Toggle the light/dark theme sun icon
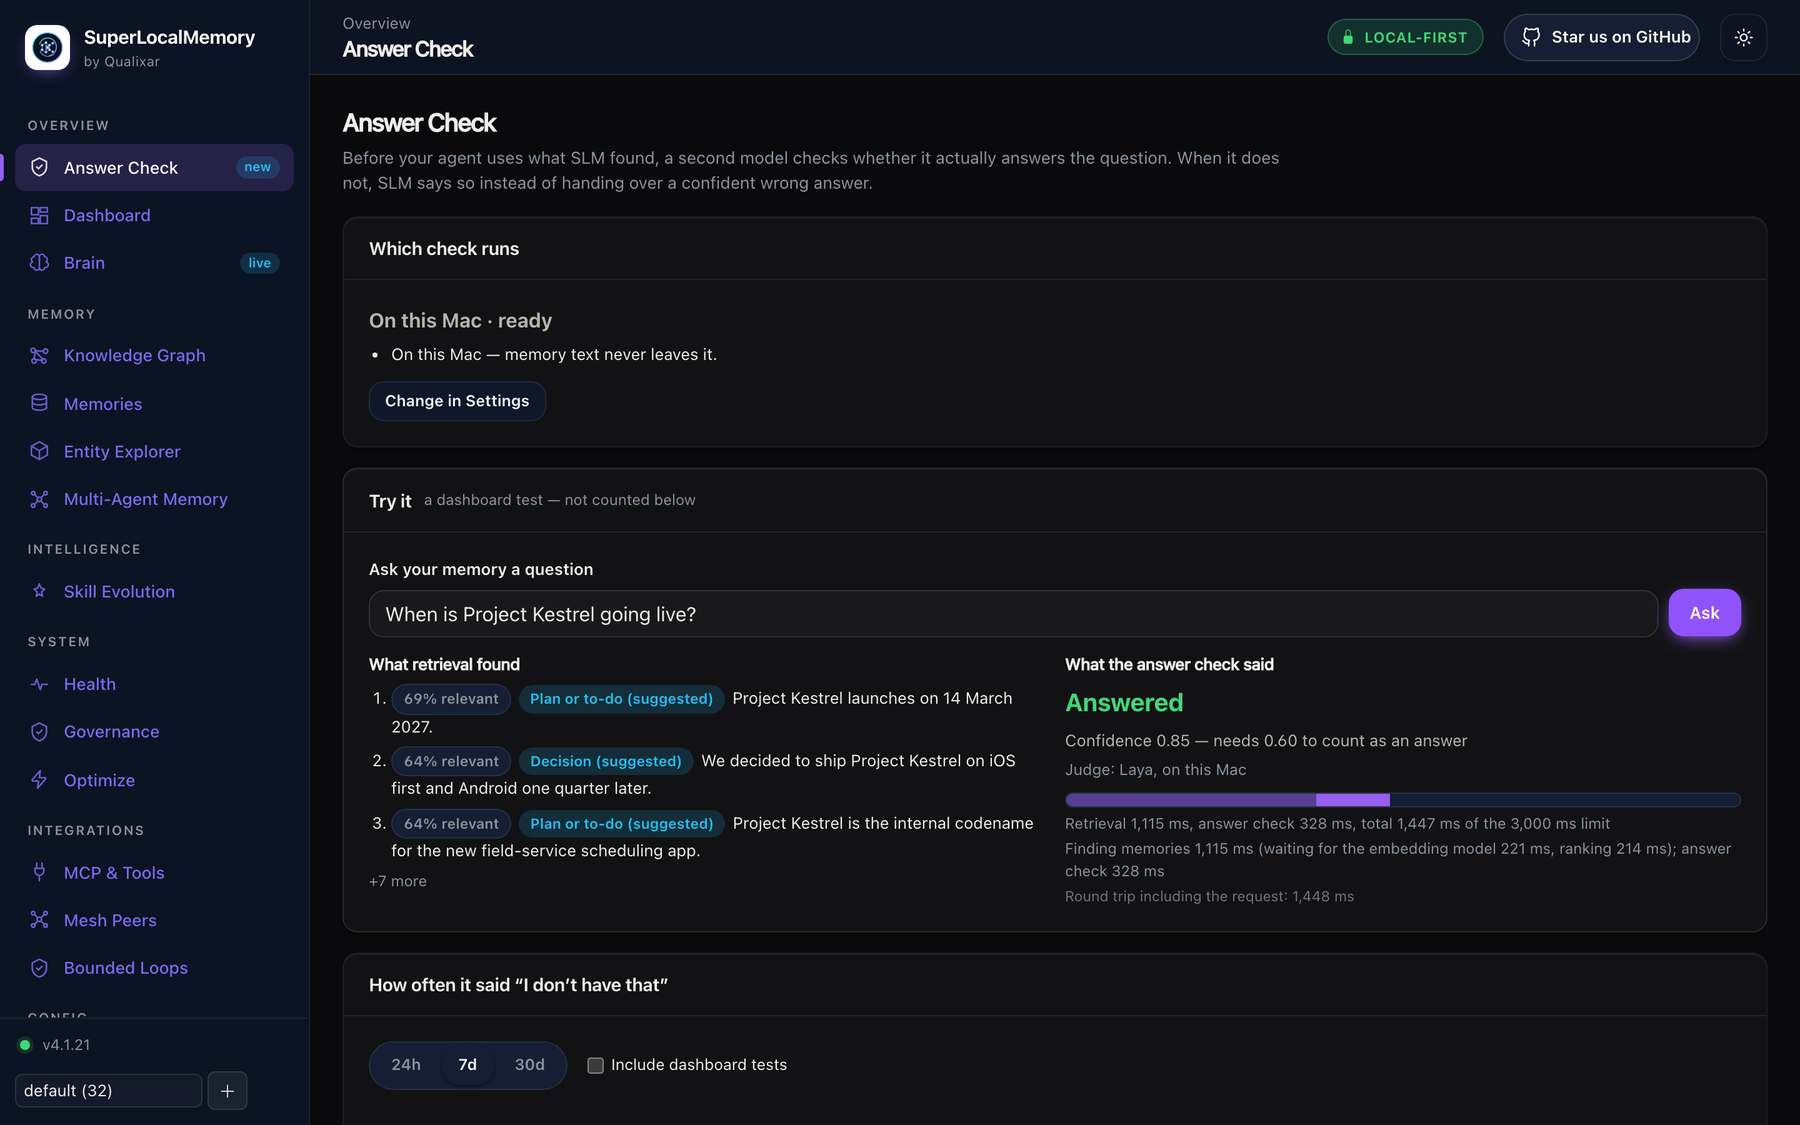Image resolution: width=1800 pixels, height=1125 pixels. [x=1743, y=37]
